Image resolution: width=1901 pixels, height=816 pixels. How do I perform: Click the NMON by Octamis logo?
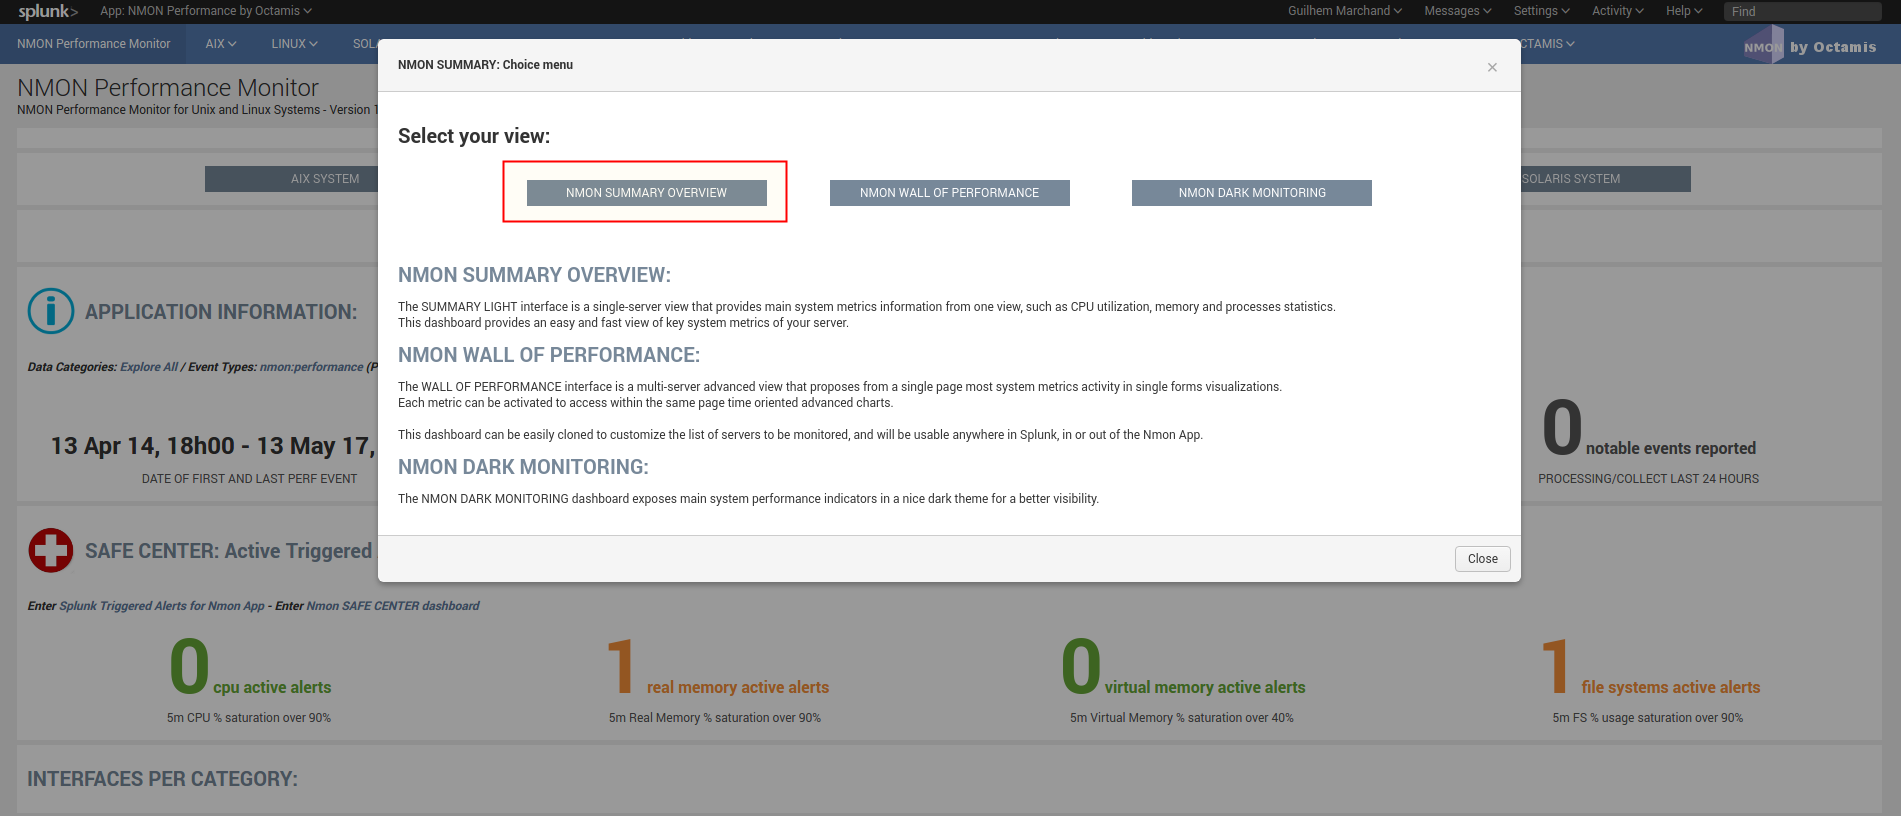1810,46
